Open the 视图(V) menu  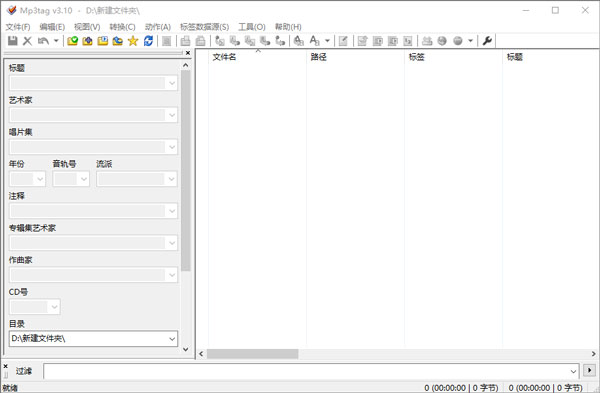87,27
